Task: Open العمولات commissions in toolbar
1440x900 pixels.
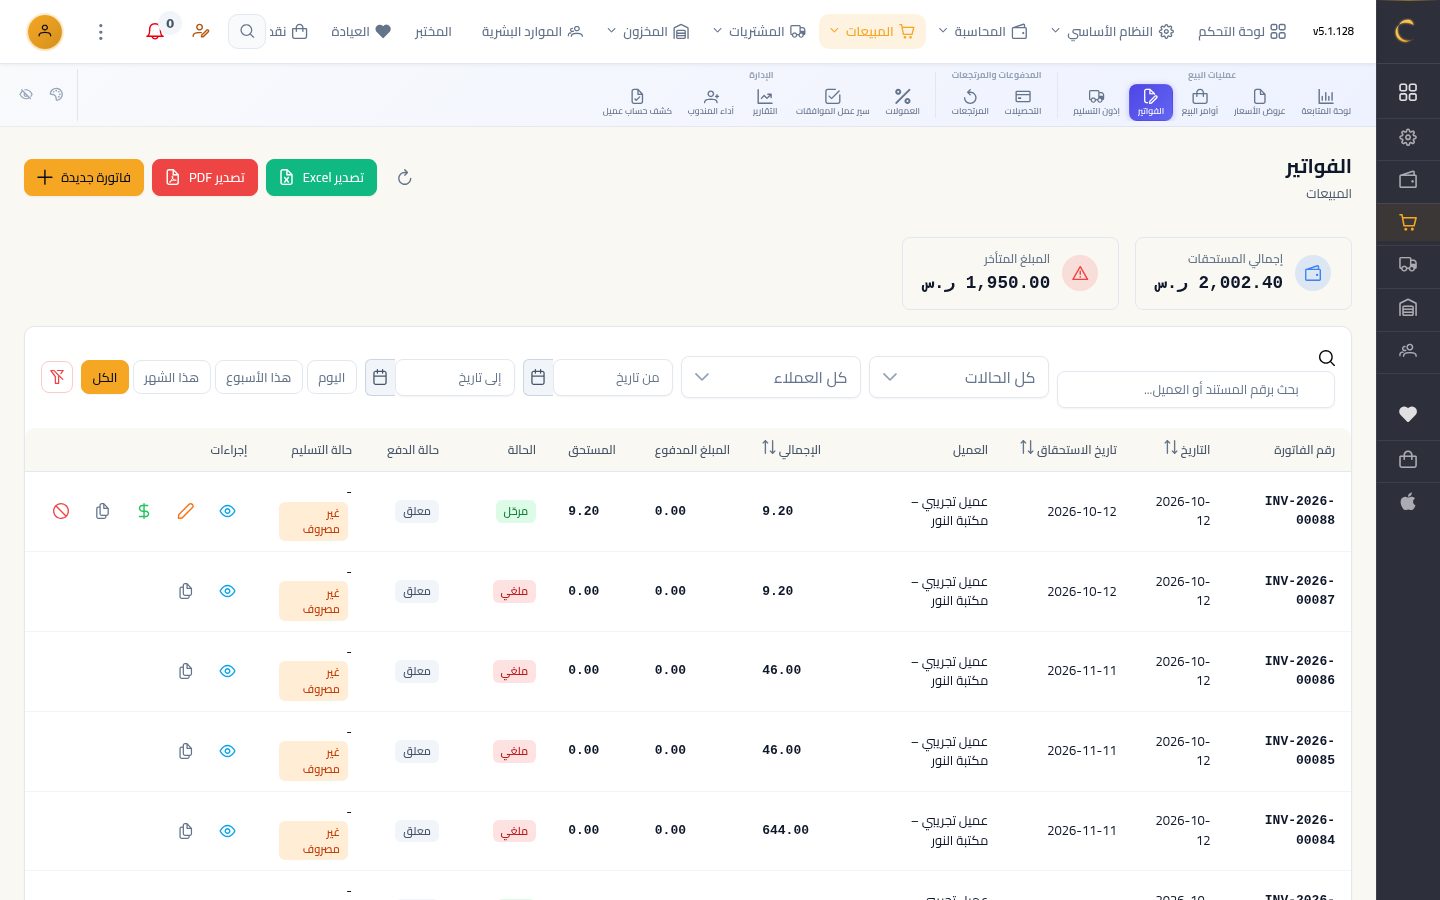Action: (x=902, y=101)
